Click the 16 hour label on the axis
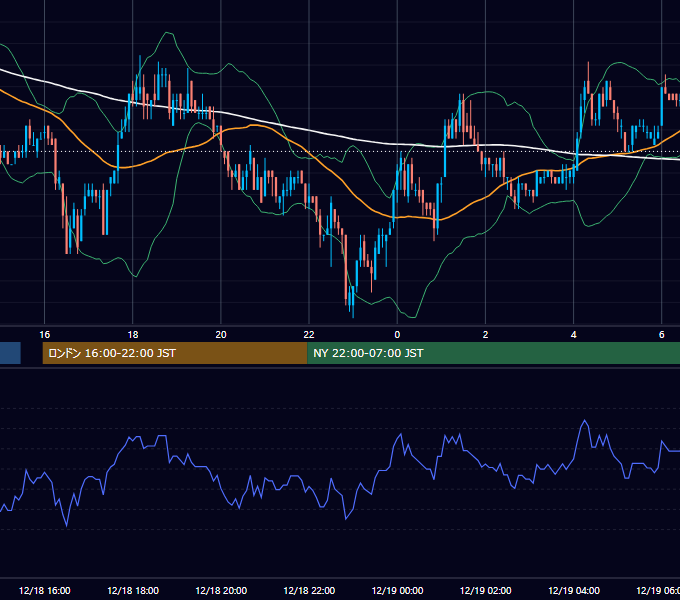This screenshot has width=680, height=600. (45, 335)
